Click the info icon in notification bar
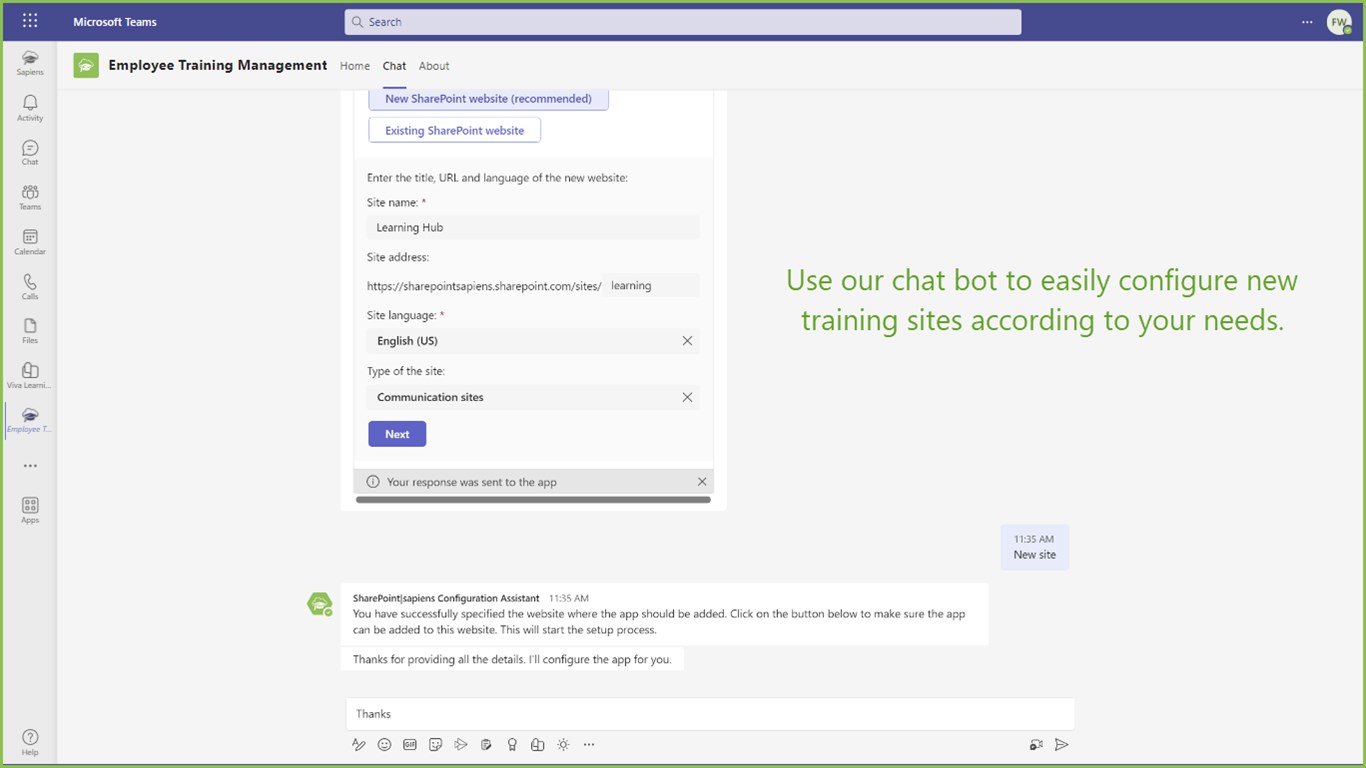 click(373, 482)
